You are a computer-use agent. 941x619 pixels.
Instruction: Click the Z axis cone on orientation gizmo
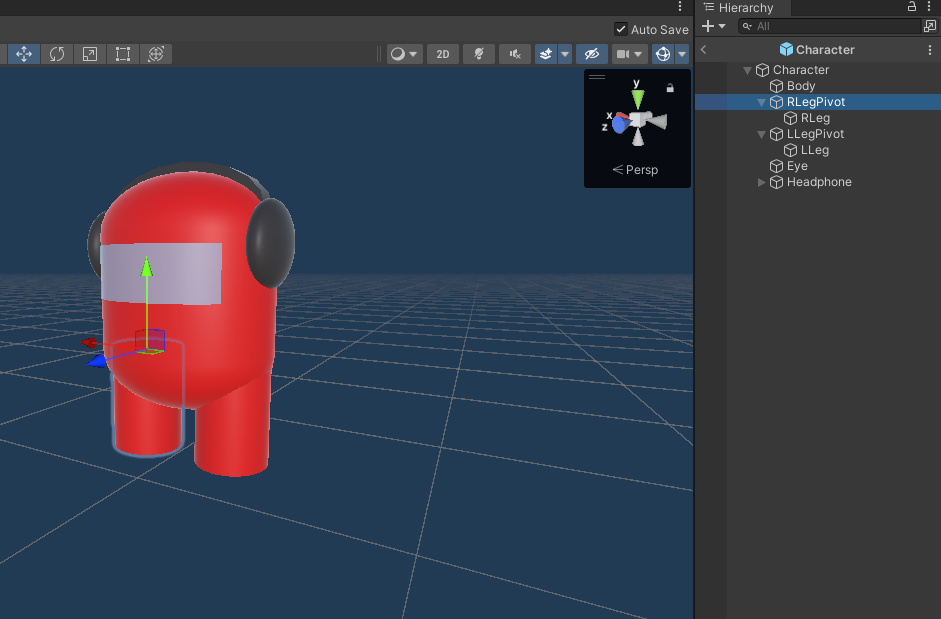coord(619,124)
